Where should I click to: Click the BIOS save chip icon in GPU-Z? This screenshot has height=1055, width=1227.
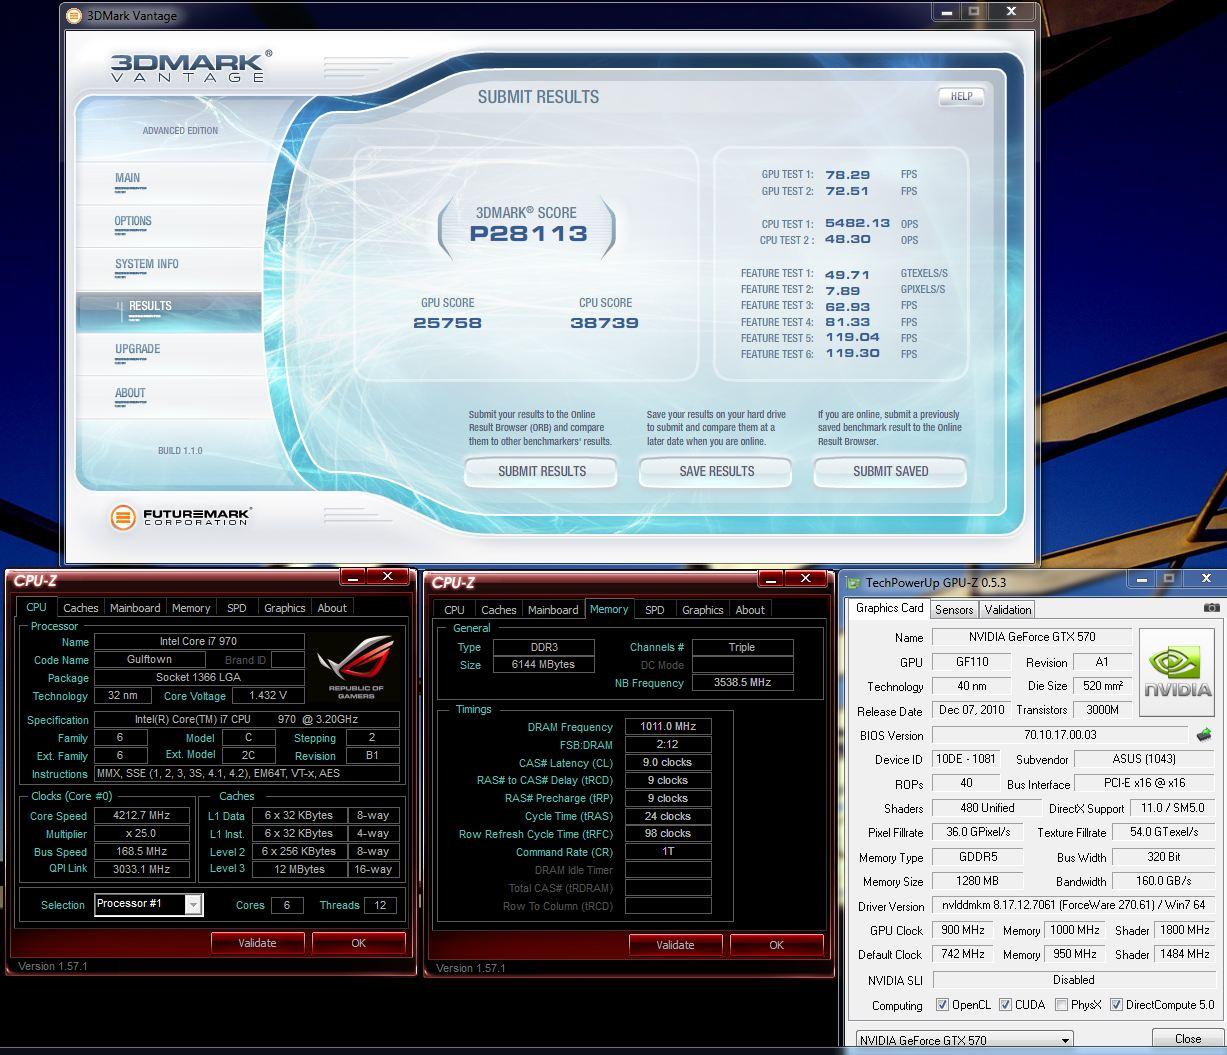pyautogui.click(x=1204, y=735)
